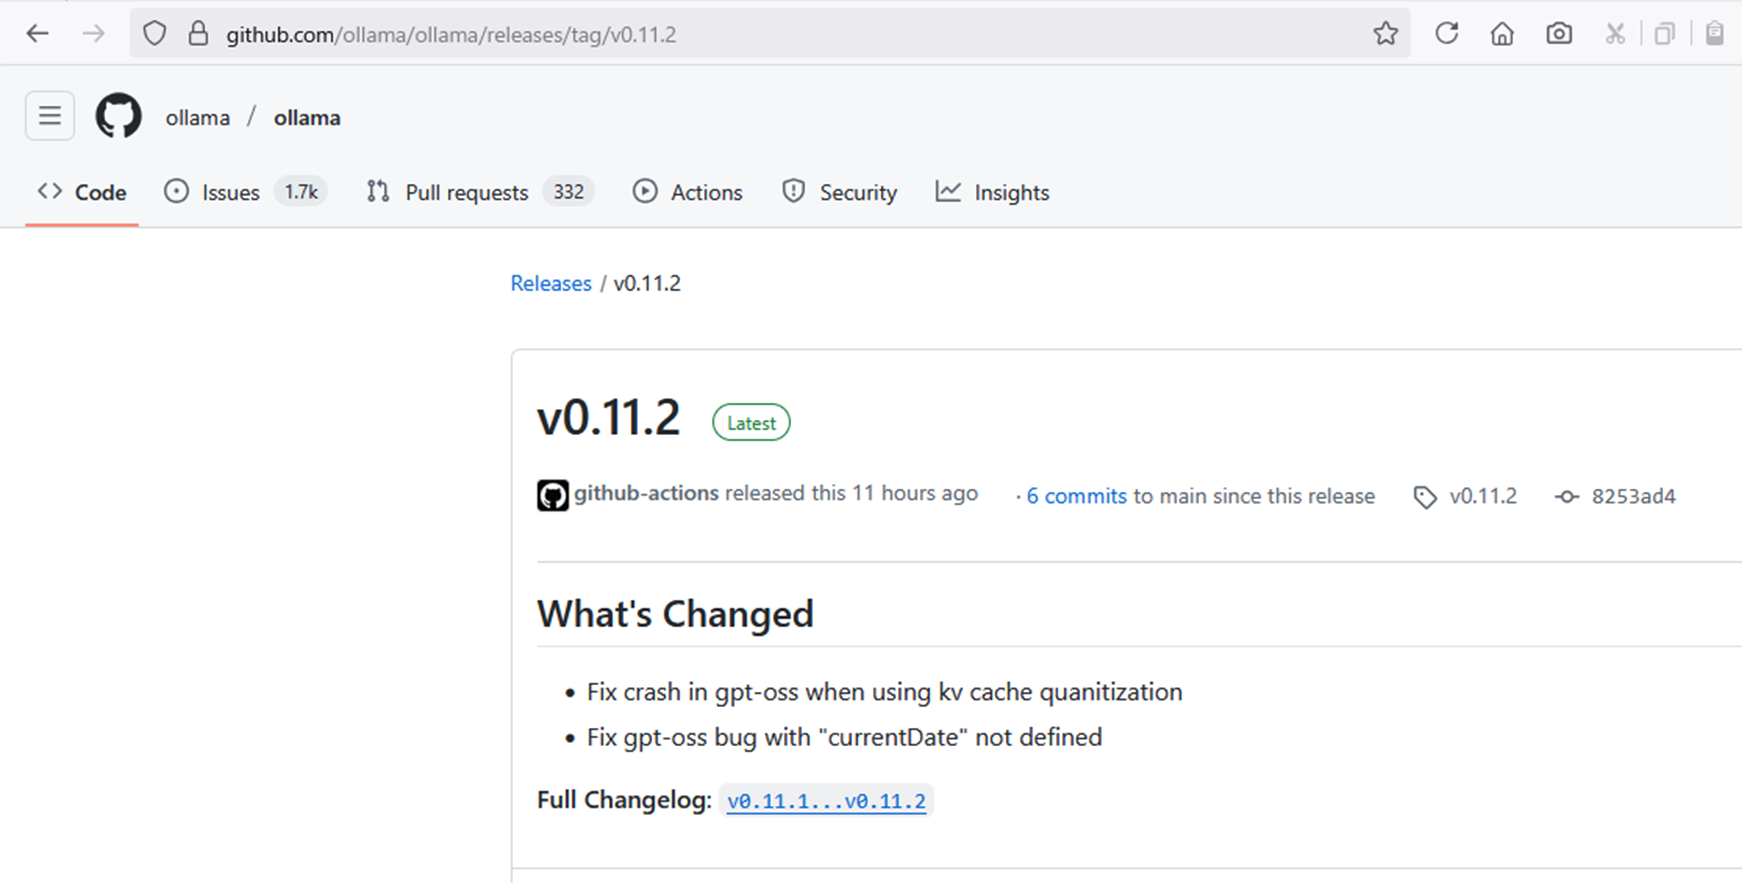Click the copy toolbar icon
1742x883 pixels.
(x=1664, y=33)
